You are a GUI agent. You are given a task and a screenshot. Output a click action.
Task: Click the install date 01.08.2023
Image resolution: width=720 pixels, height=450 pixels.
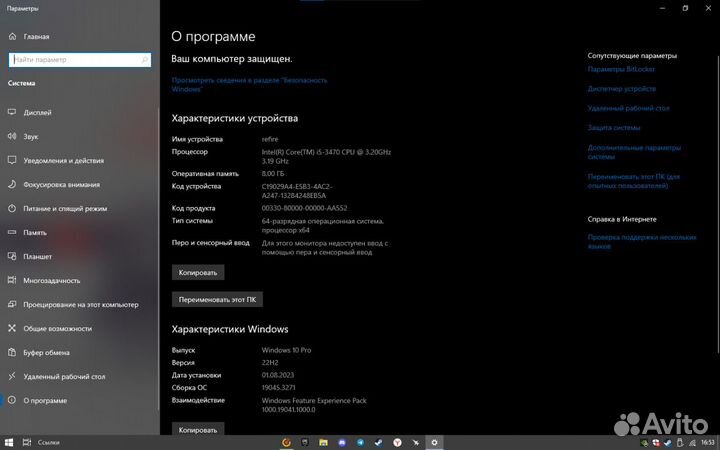pos(278,375)
